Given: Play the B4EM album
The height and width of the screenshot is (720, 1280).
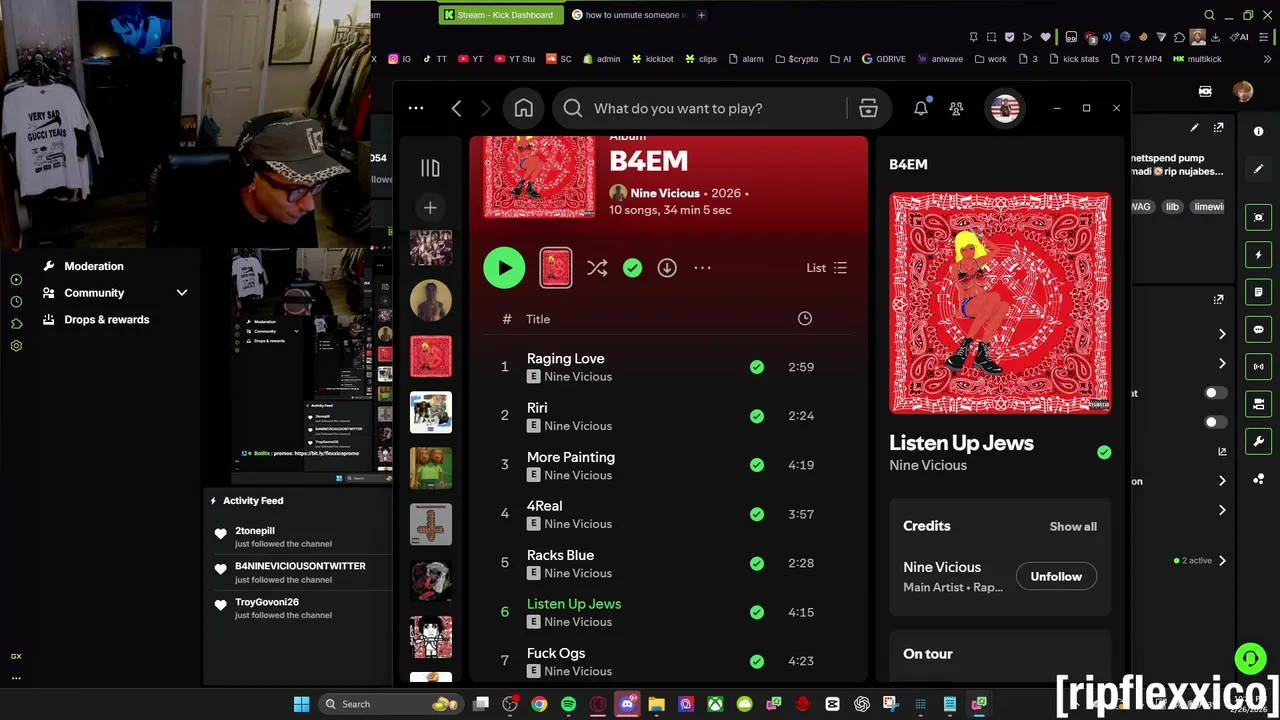Looking at the screenshot, I should [504, 268].
